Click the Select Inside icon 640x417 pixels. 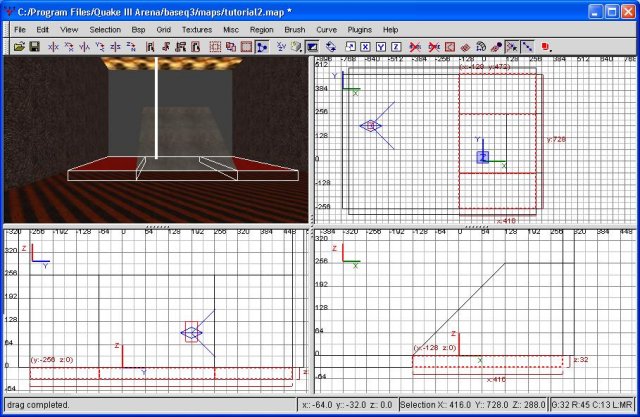point(196,47)
